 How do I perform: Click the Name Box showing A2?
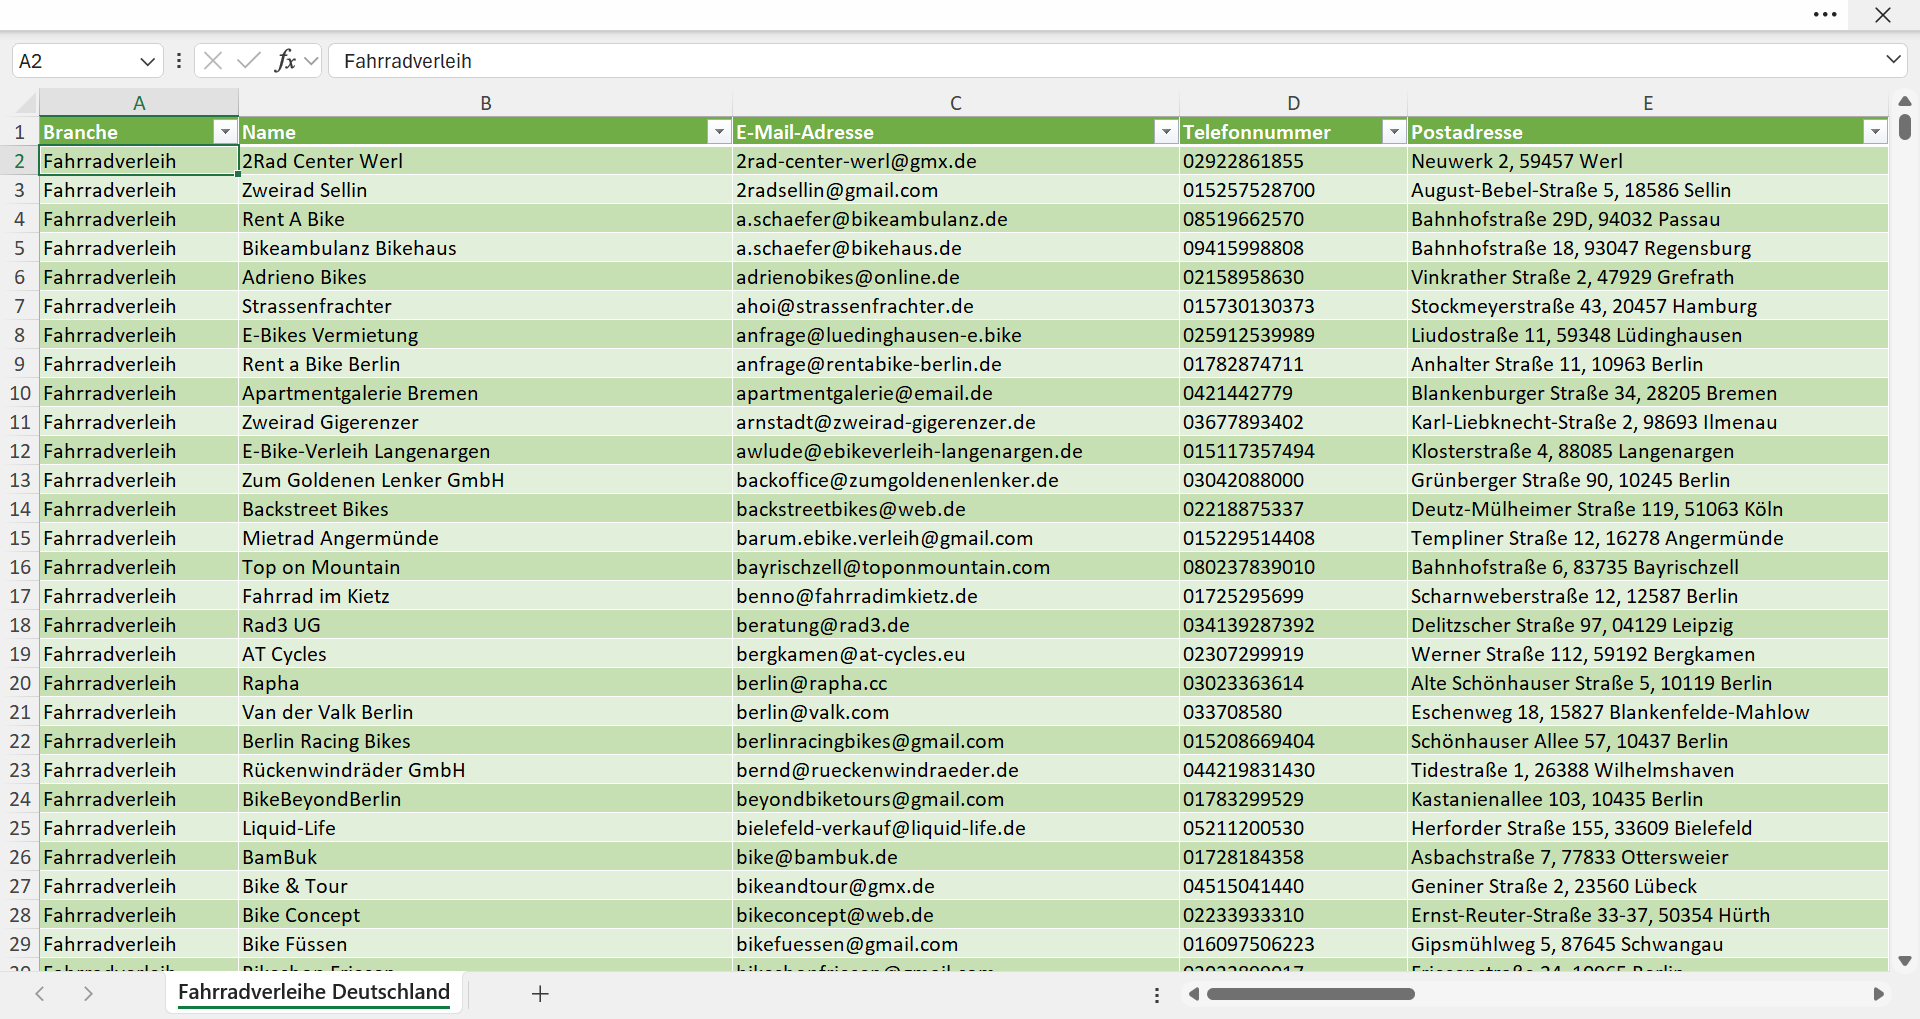coord(75,61)
